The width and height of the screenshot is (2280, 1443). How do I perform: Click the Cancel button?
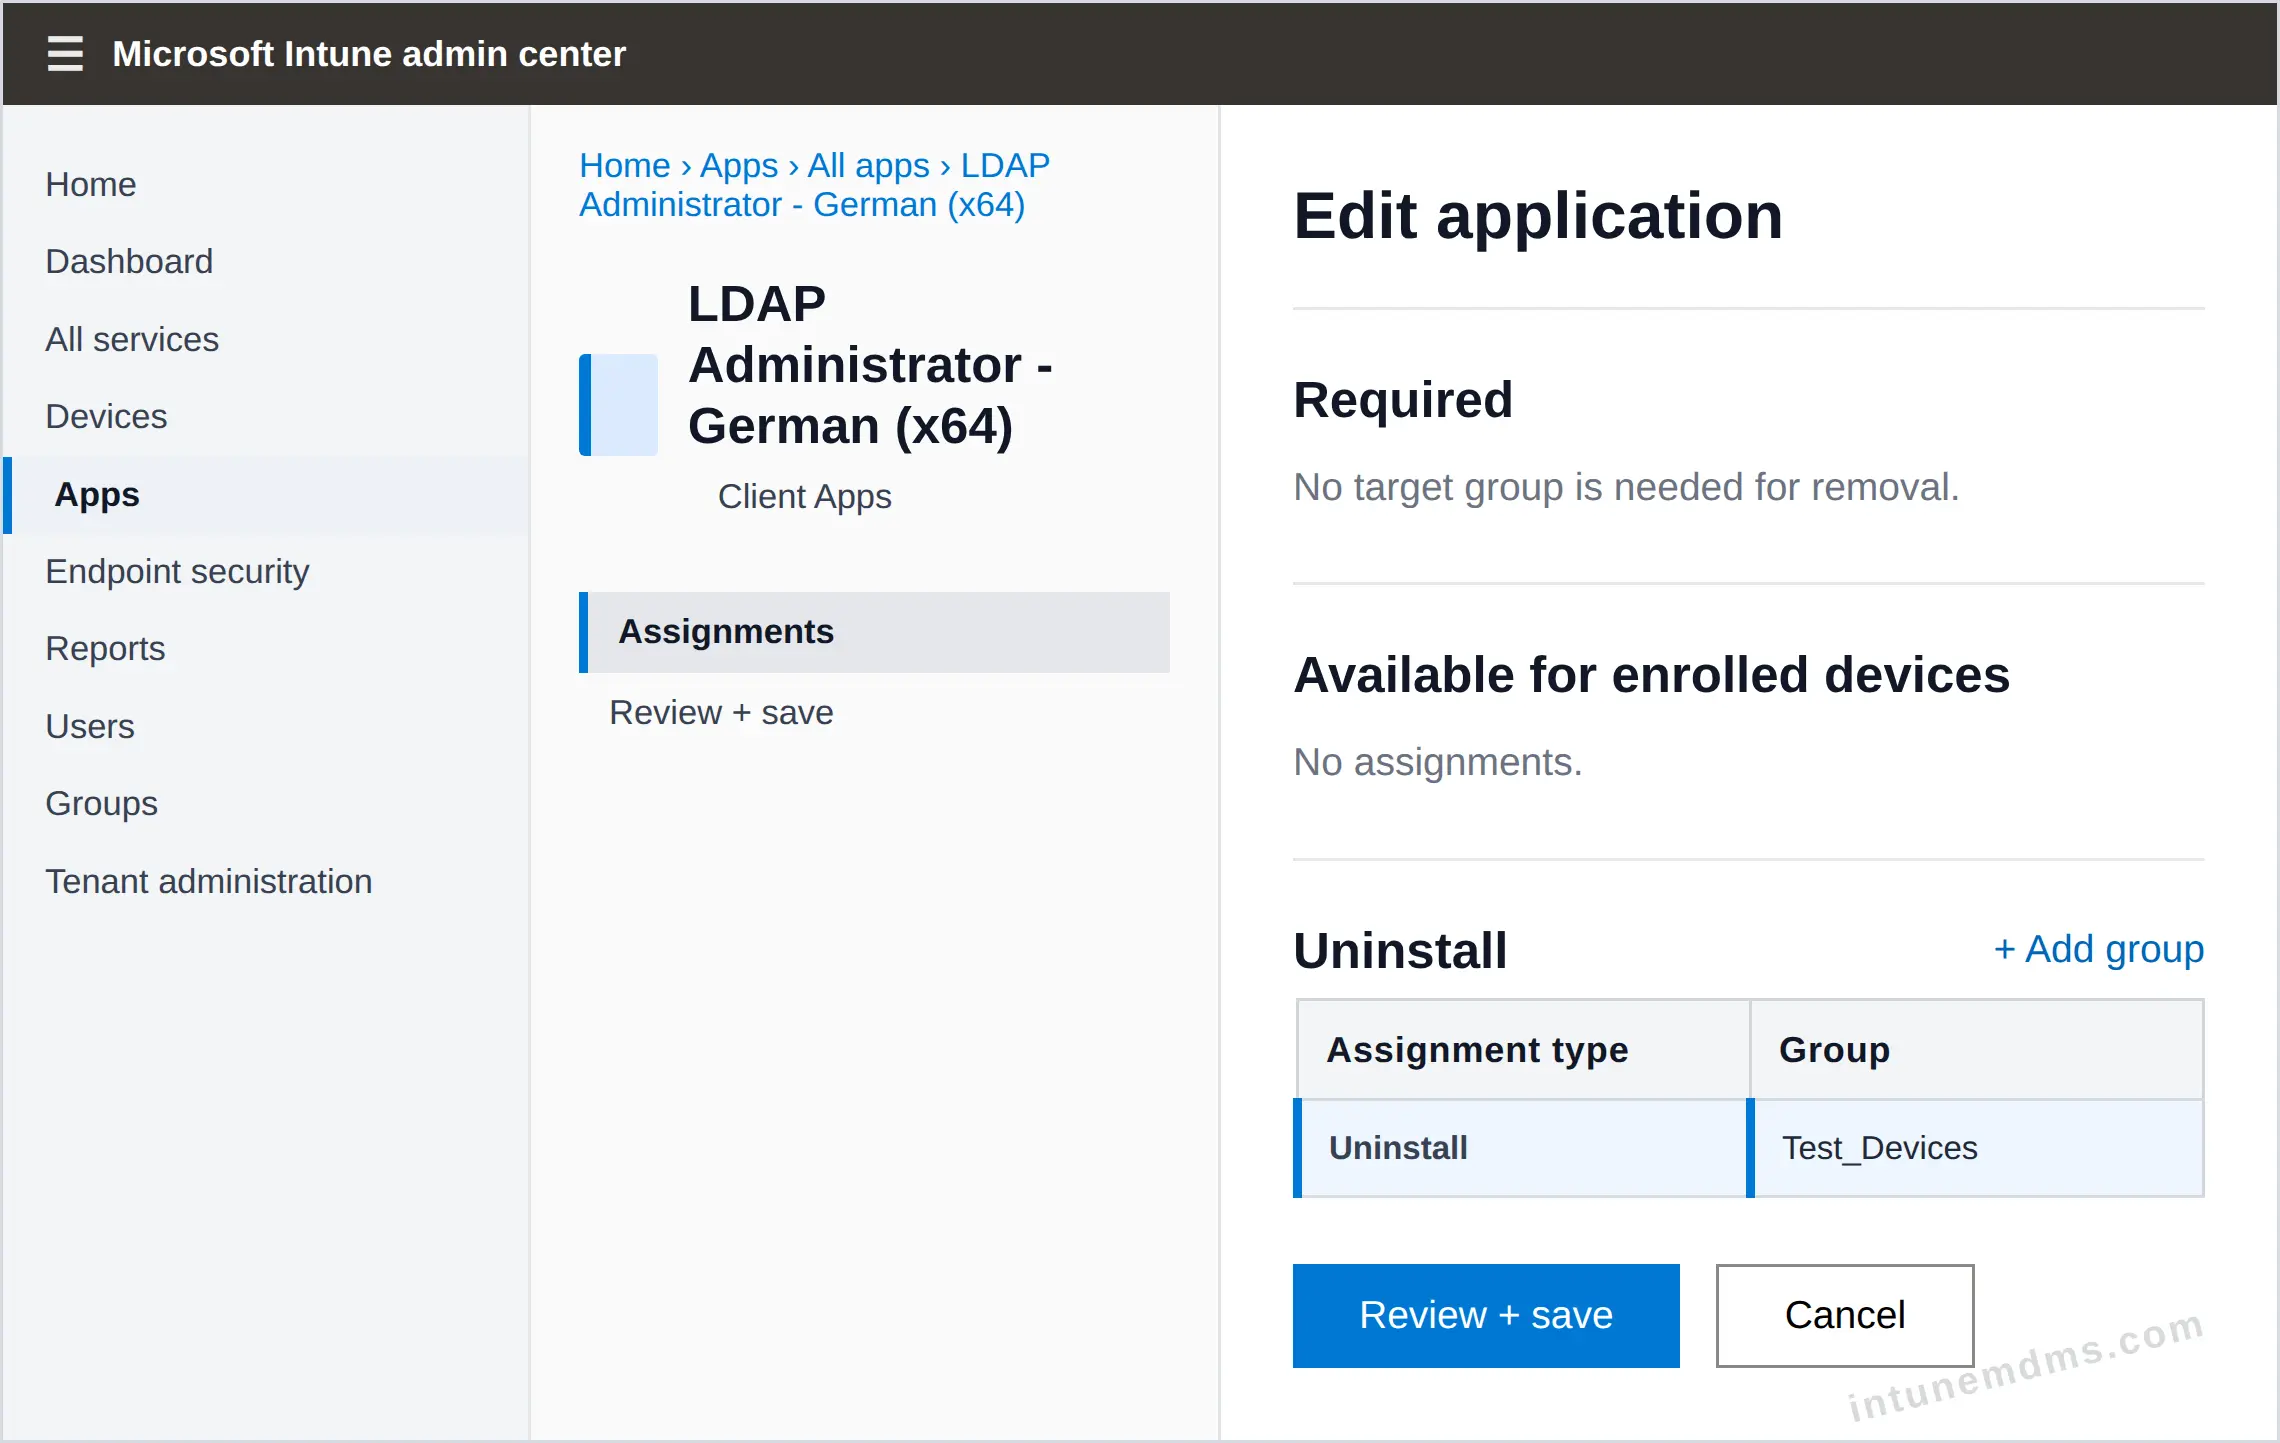(x=1845, y=1316)
